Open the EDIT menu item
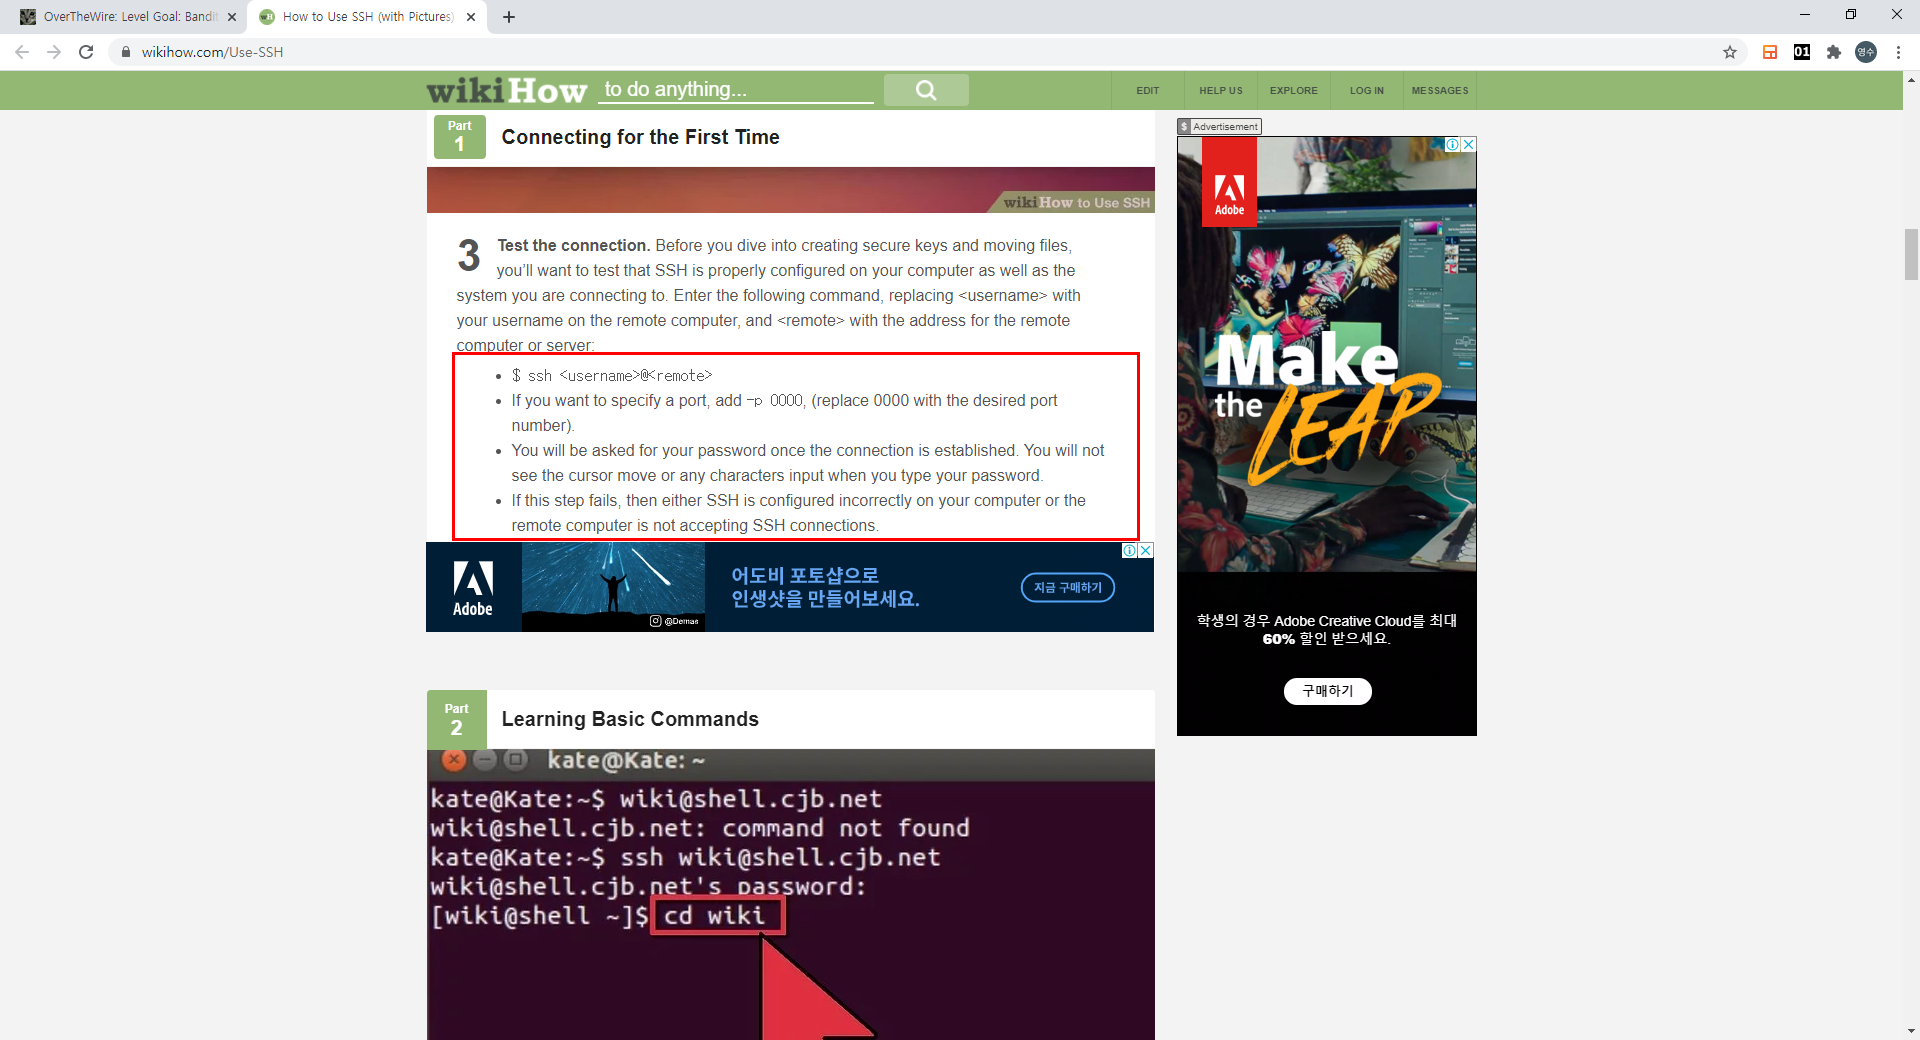This screenshot has width=1920, height=1040. tap(1148, 91)
